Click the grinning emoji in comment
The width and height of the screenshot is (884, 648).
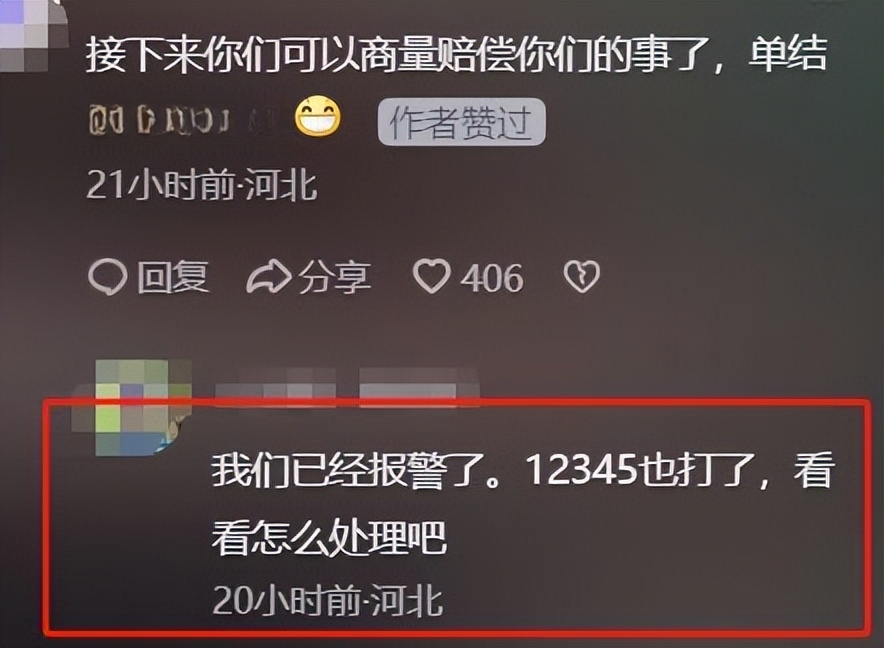tap(318, 117)
